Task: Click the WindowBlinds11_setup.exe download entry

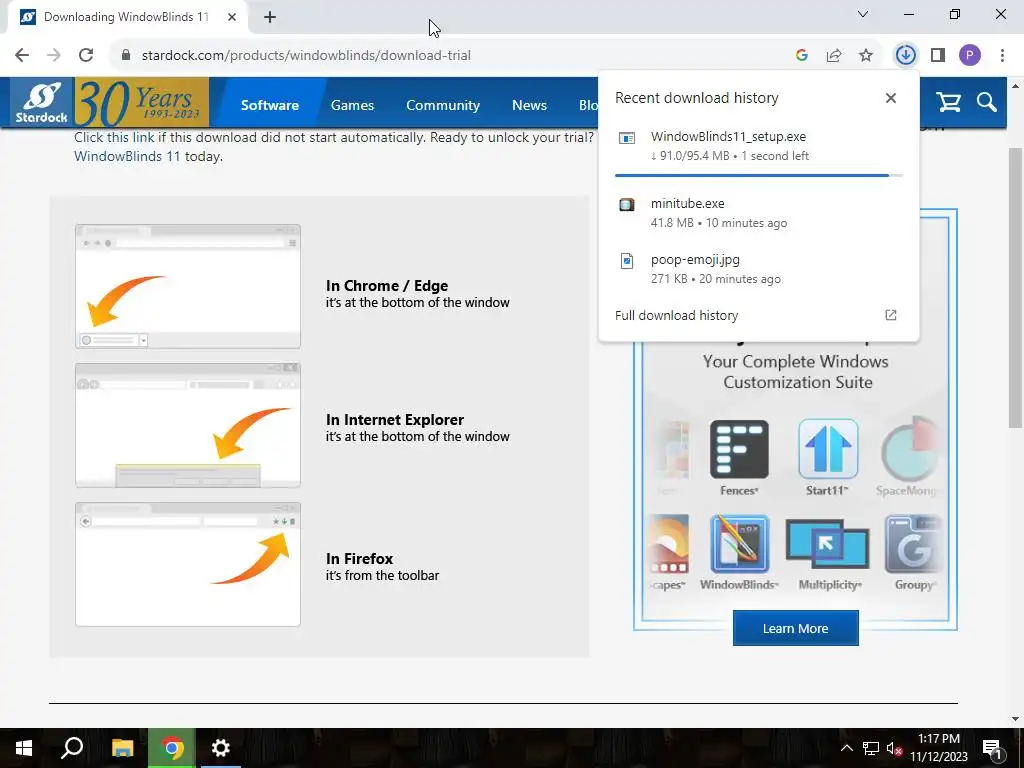Action: [758, 146]
